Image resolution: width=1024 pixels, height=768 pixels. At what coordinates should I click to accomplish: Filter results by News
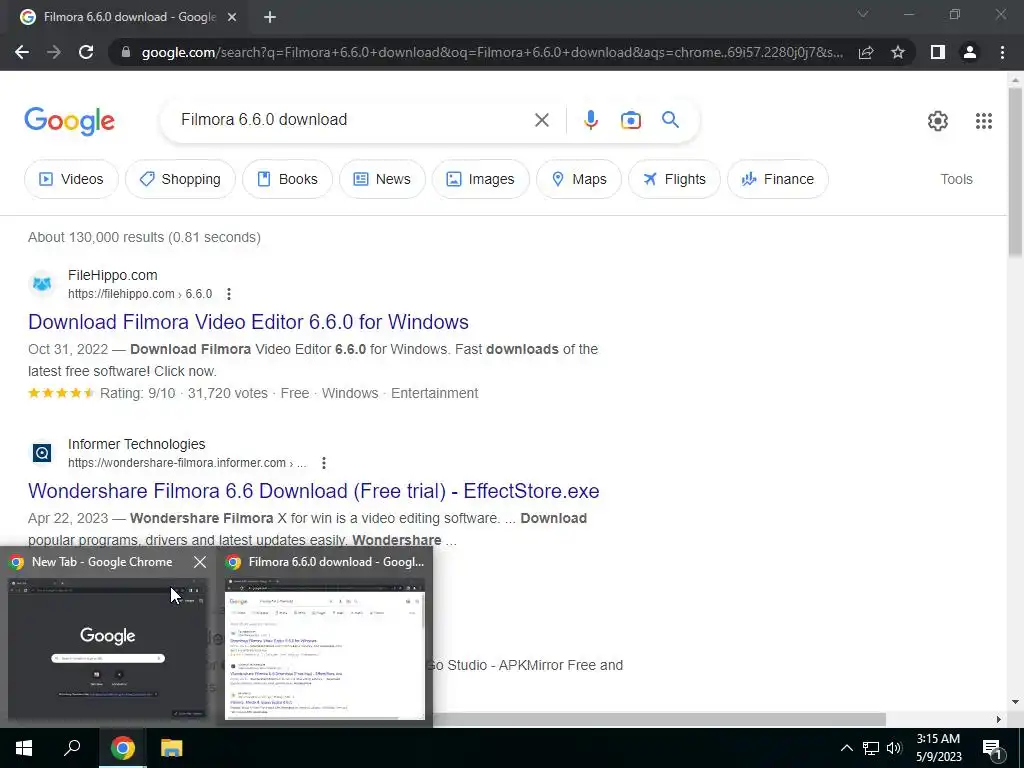pos(382,179)
